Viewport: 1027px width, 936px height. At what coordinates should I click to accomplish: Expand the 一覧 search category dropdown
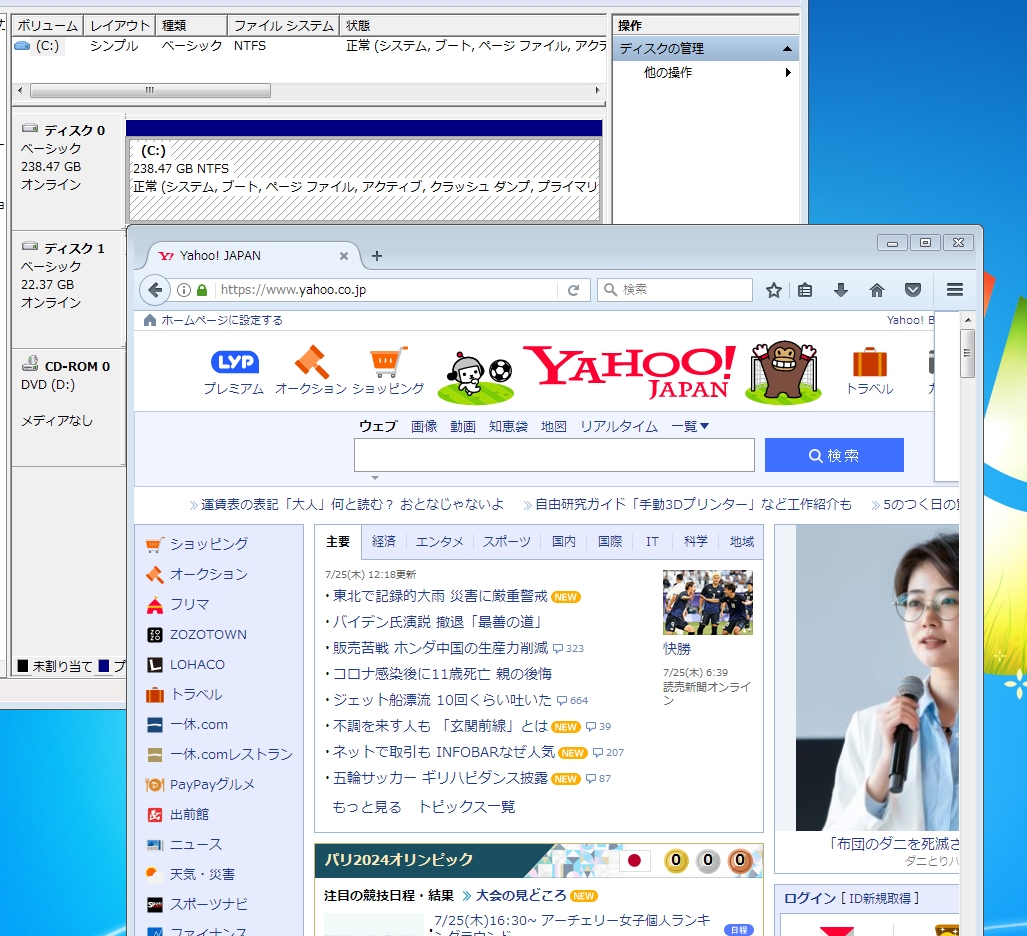click(x=690, y=426)
